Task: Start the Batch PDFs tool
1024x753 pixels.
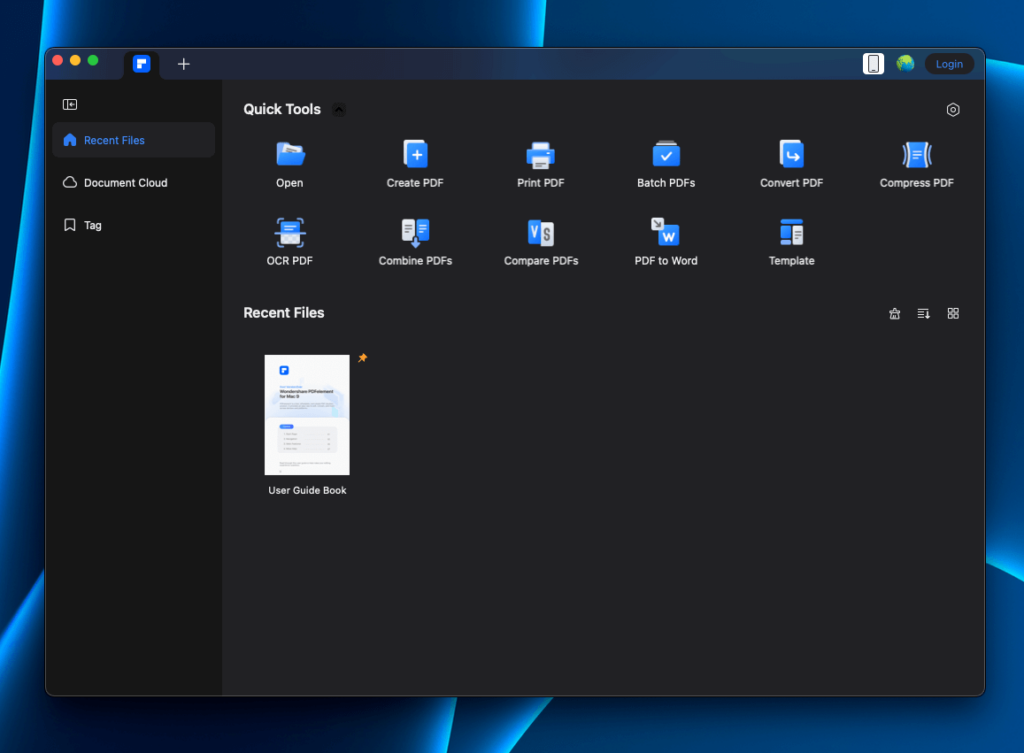Action: (x=665, y=164)
